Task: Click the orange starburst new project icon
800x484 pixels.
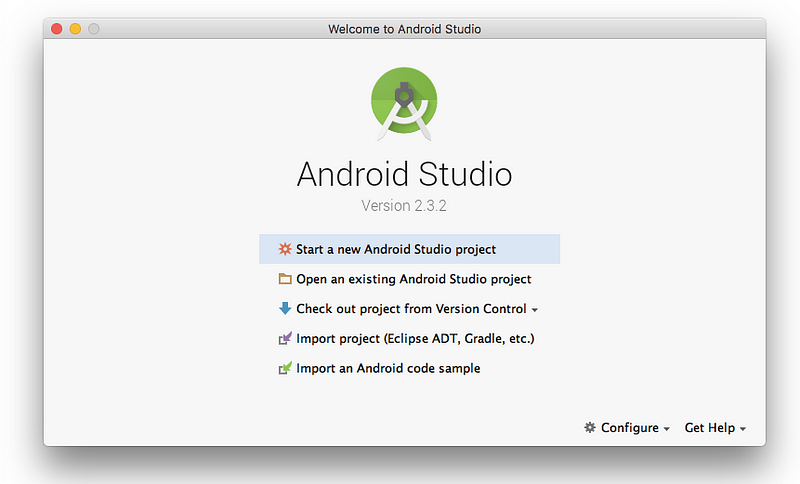Action: click(285, 249)
